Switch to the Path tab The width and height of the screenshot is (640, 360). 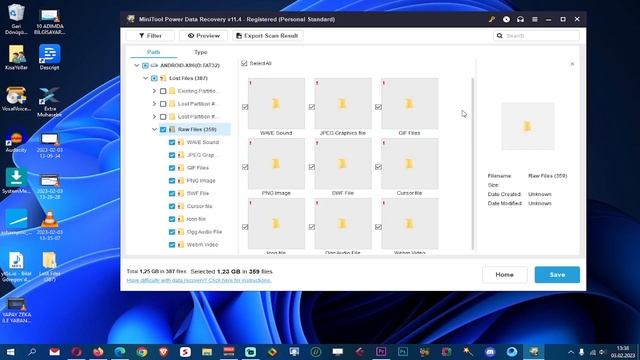(153, 52)
